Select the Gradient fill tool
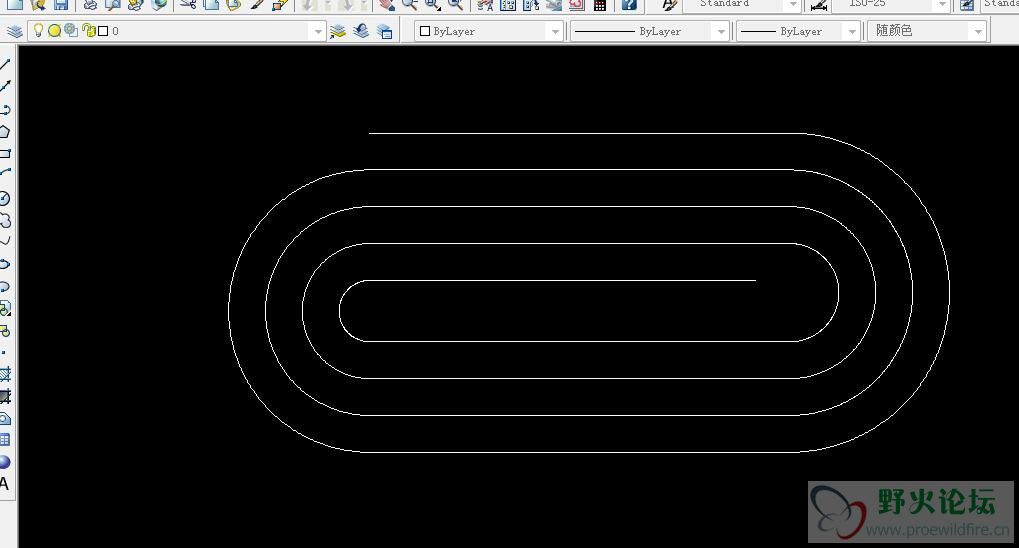 pos(5,396)
